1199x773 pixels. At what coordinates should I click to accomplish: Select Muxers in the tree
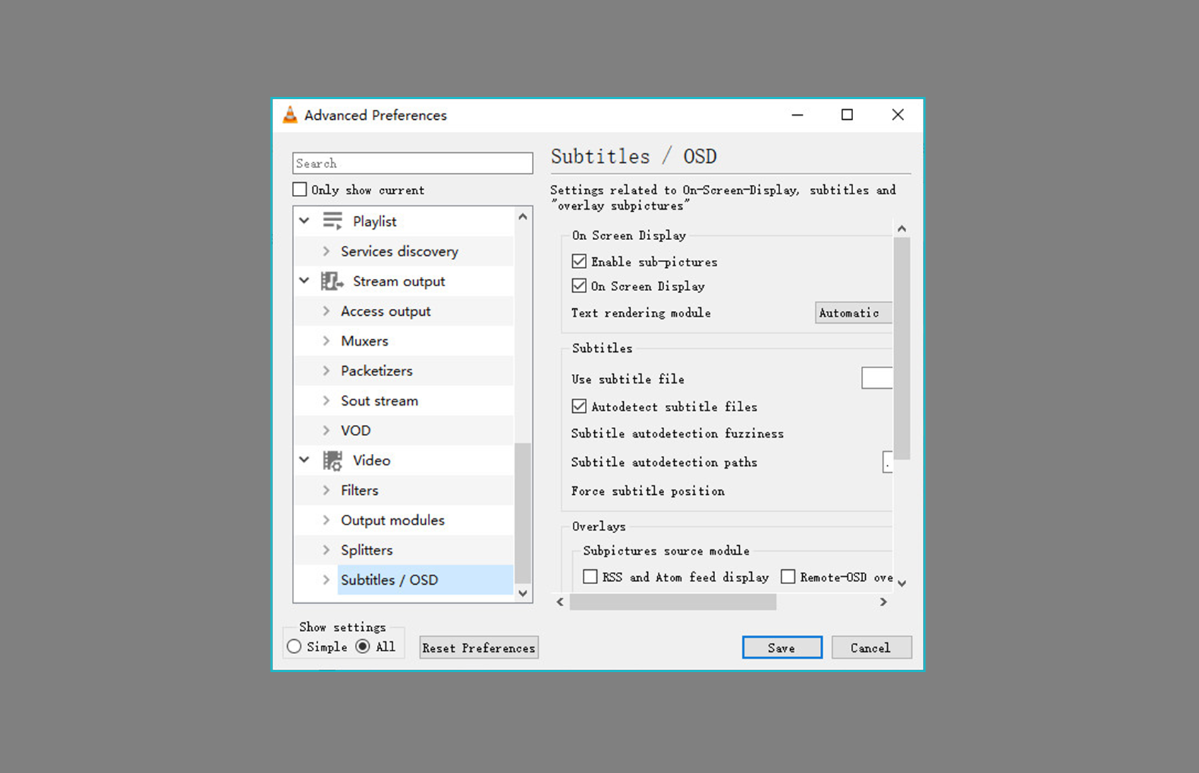click(364, 341)
